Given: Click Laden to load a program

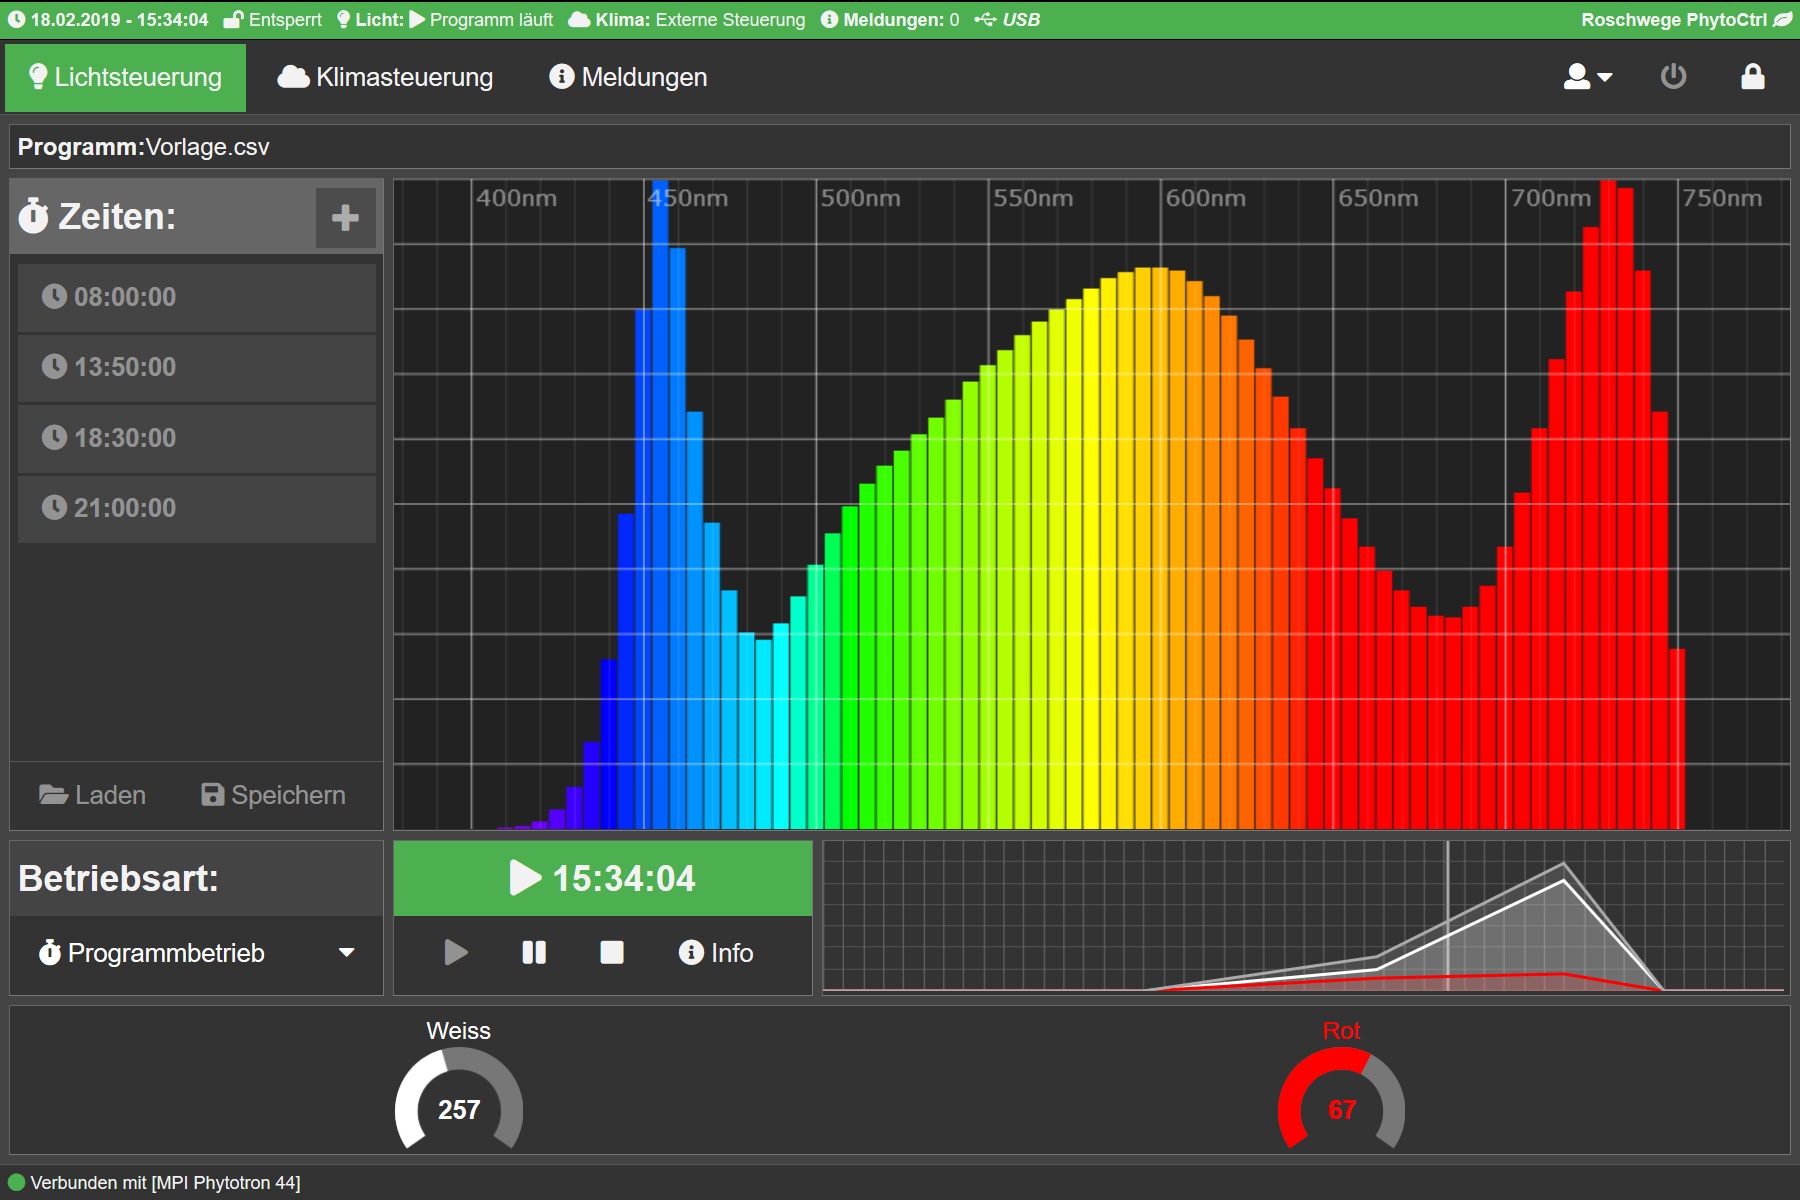Looking at the screenshot, I should pyautogui.click(x=93, y=795).
